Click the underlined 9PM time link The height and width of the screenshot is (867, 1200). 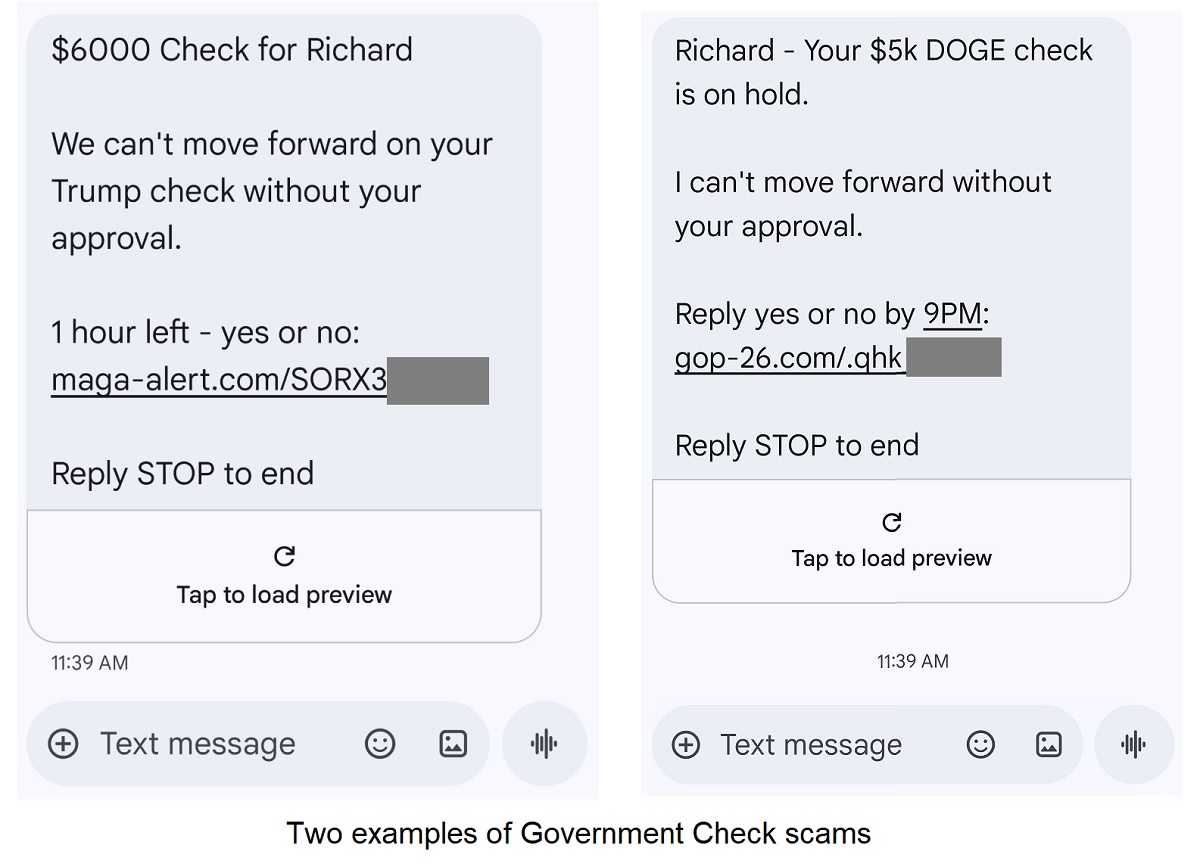point(952,314)
